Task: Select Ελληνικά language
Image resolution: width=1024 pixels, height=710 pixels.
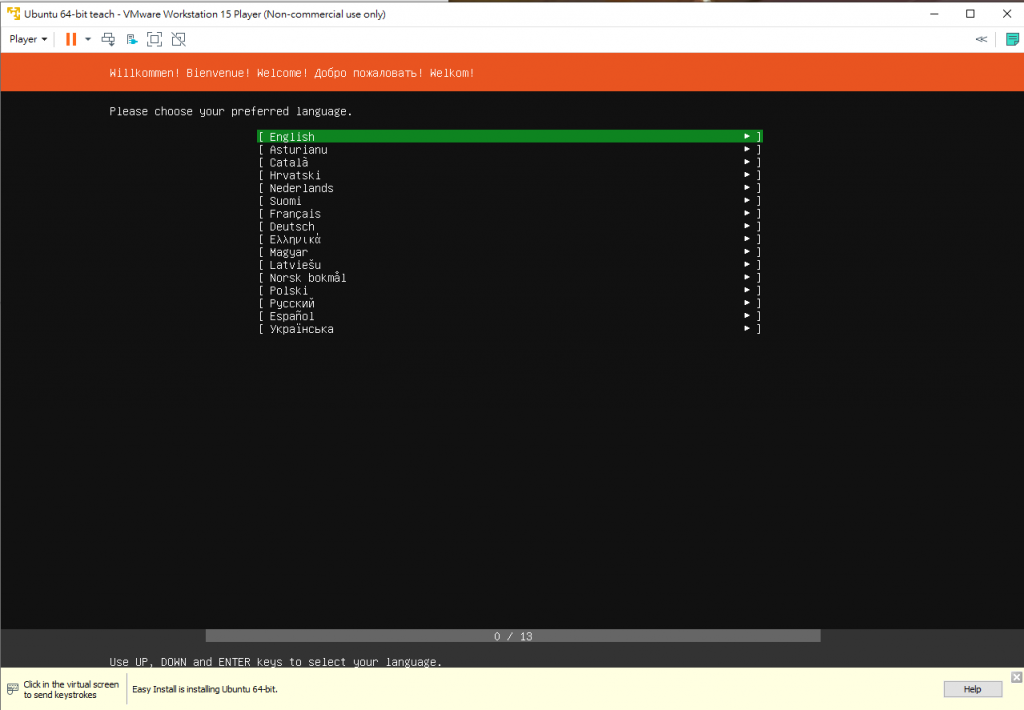Action: click(x=509, y=239)
